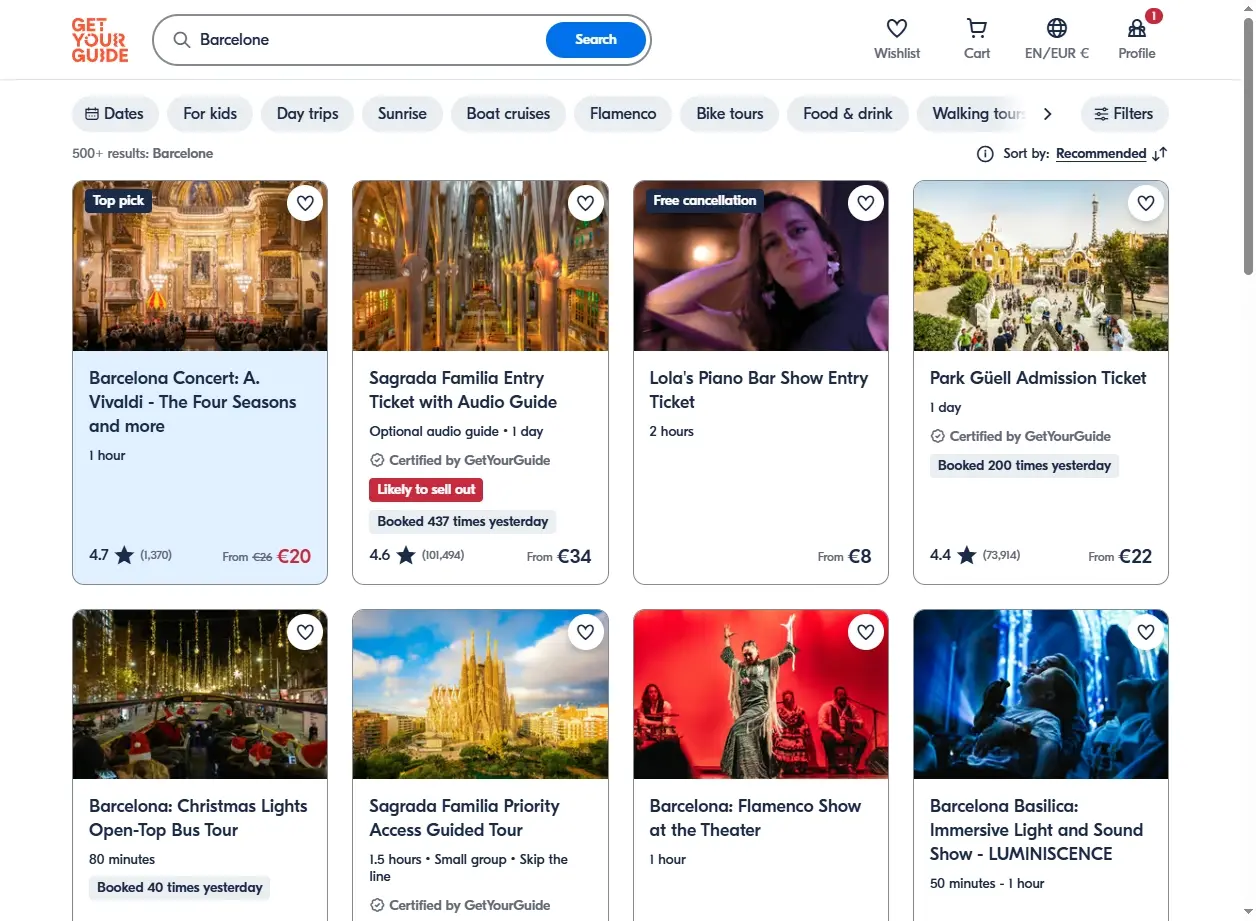The height and width of the screenshot is (921, 1256).
Task: Click star rating of Sagrada Familia Entry Ticket
Action: (406, 555)
